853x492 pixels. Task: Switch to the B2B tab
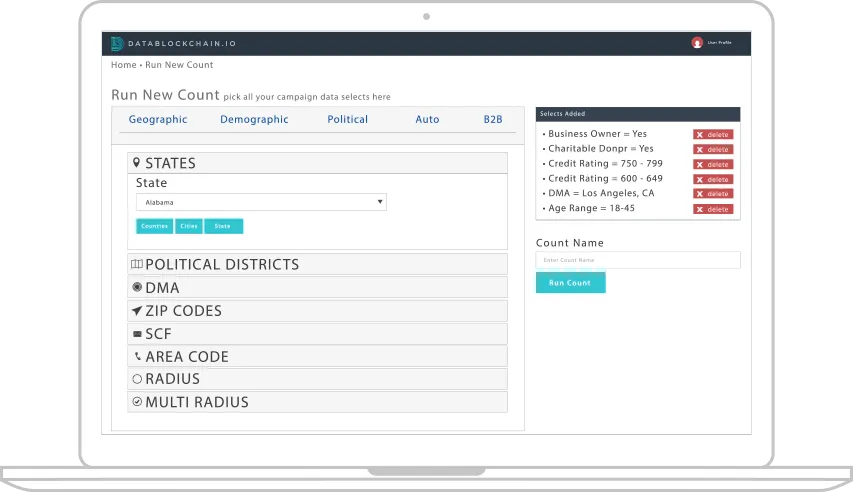[493, 119]
